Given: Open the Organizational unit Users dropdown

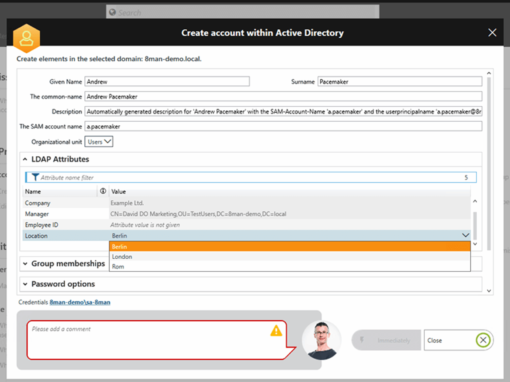Looking at the screenshot, I should (99, 142).
